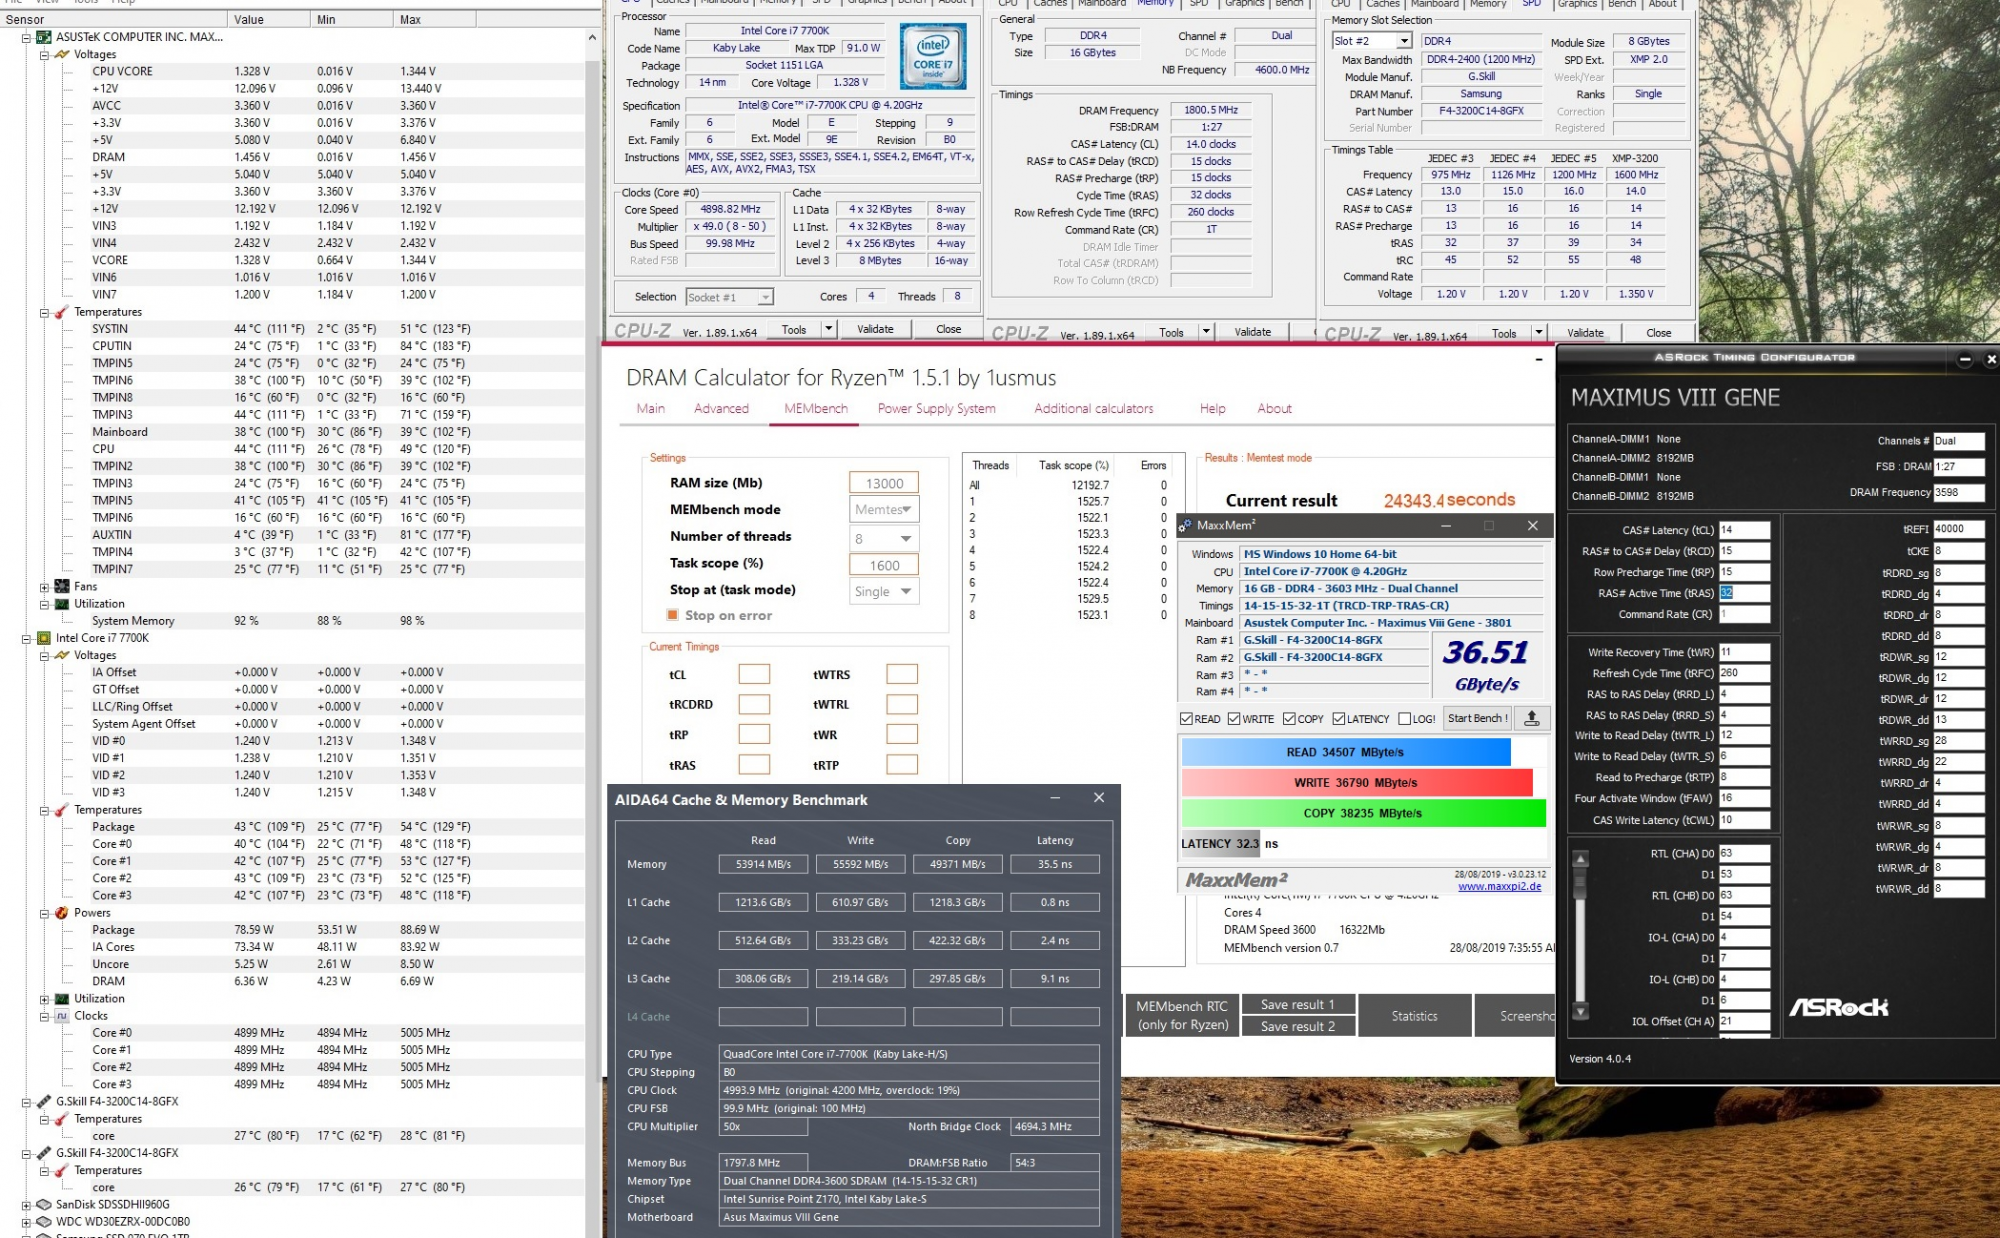Uncheck the READ checkbox in MaxxMem
The width and height of the screenshot is (2000, 1238).
[x=1186, y=719]
